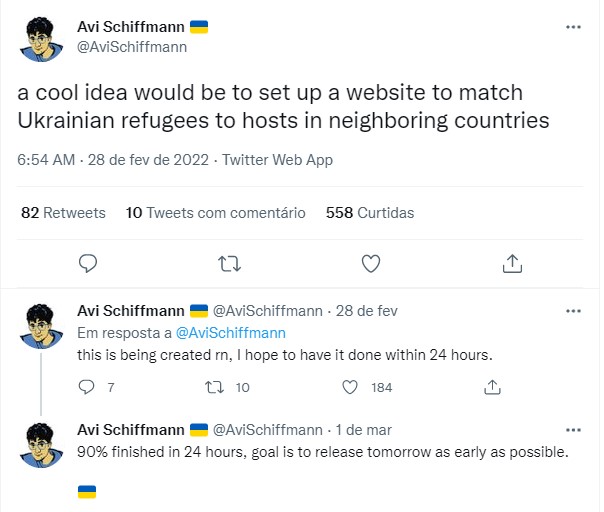Reply to the '24 hours' reply tweet
Viewport: 604px width, 512px height.
86,387
